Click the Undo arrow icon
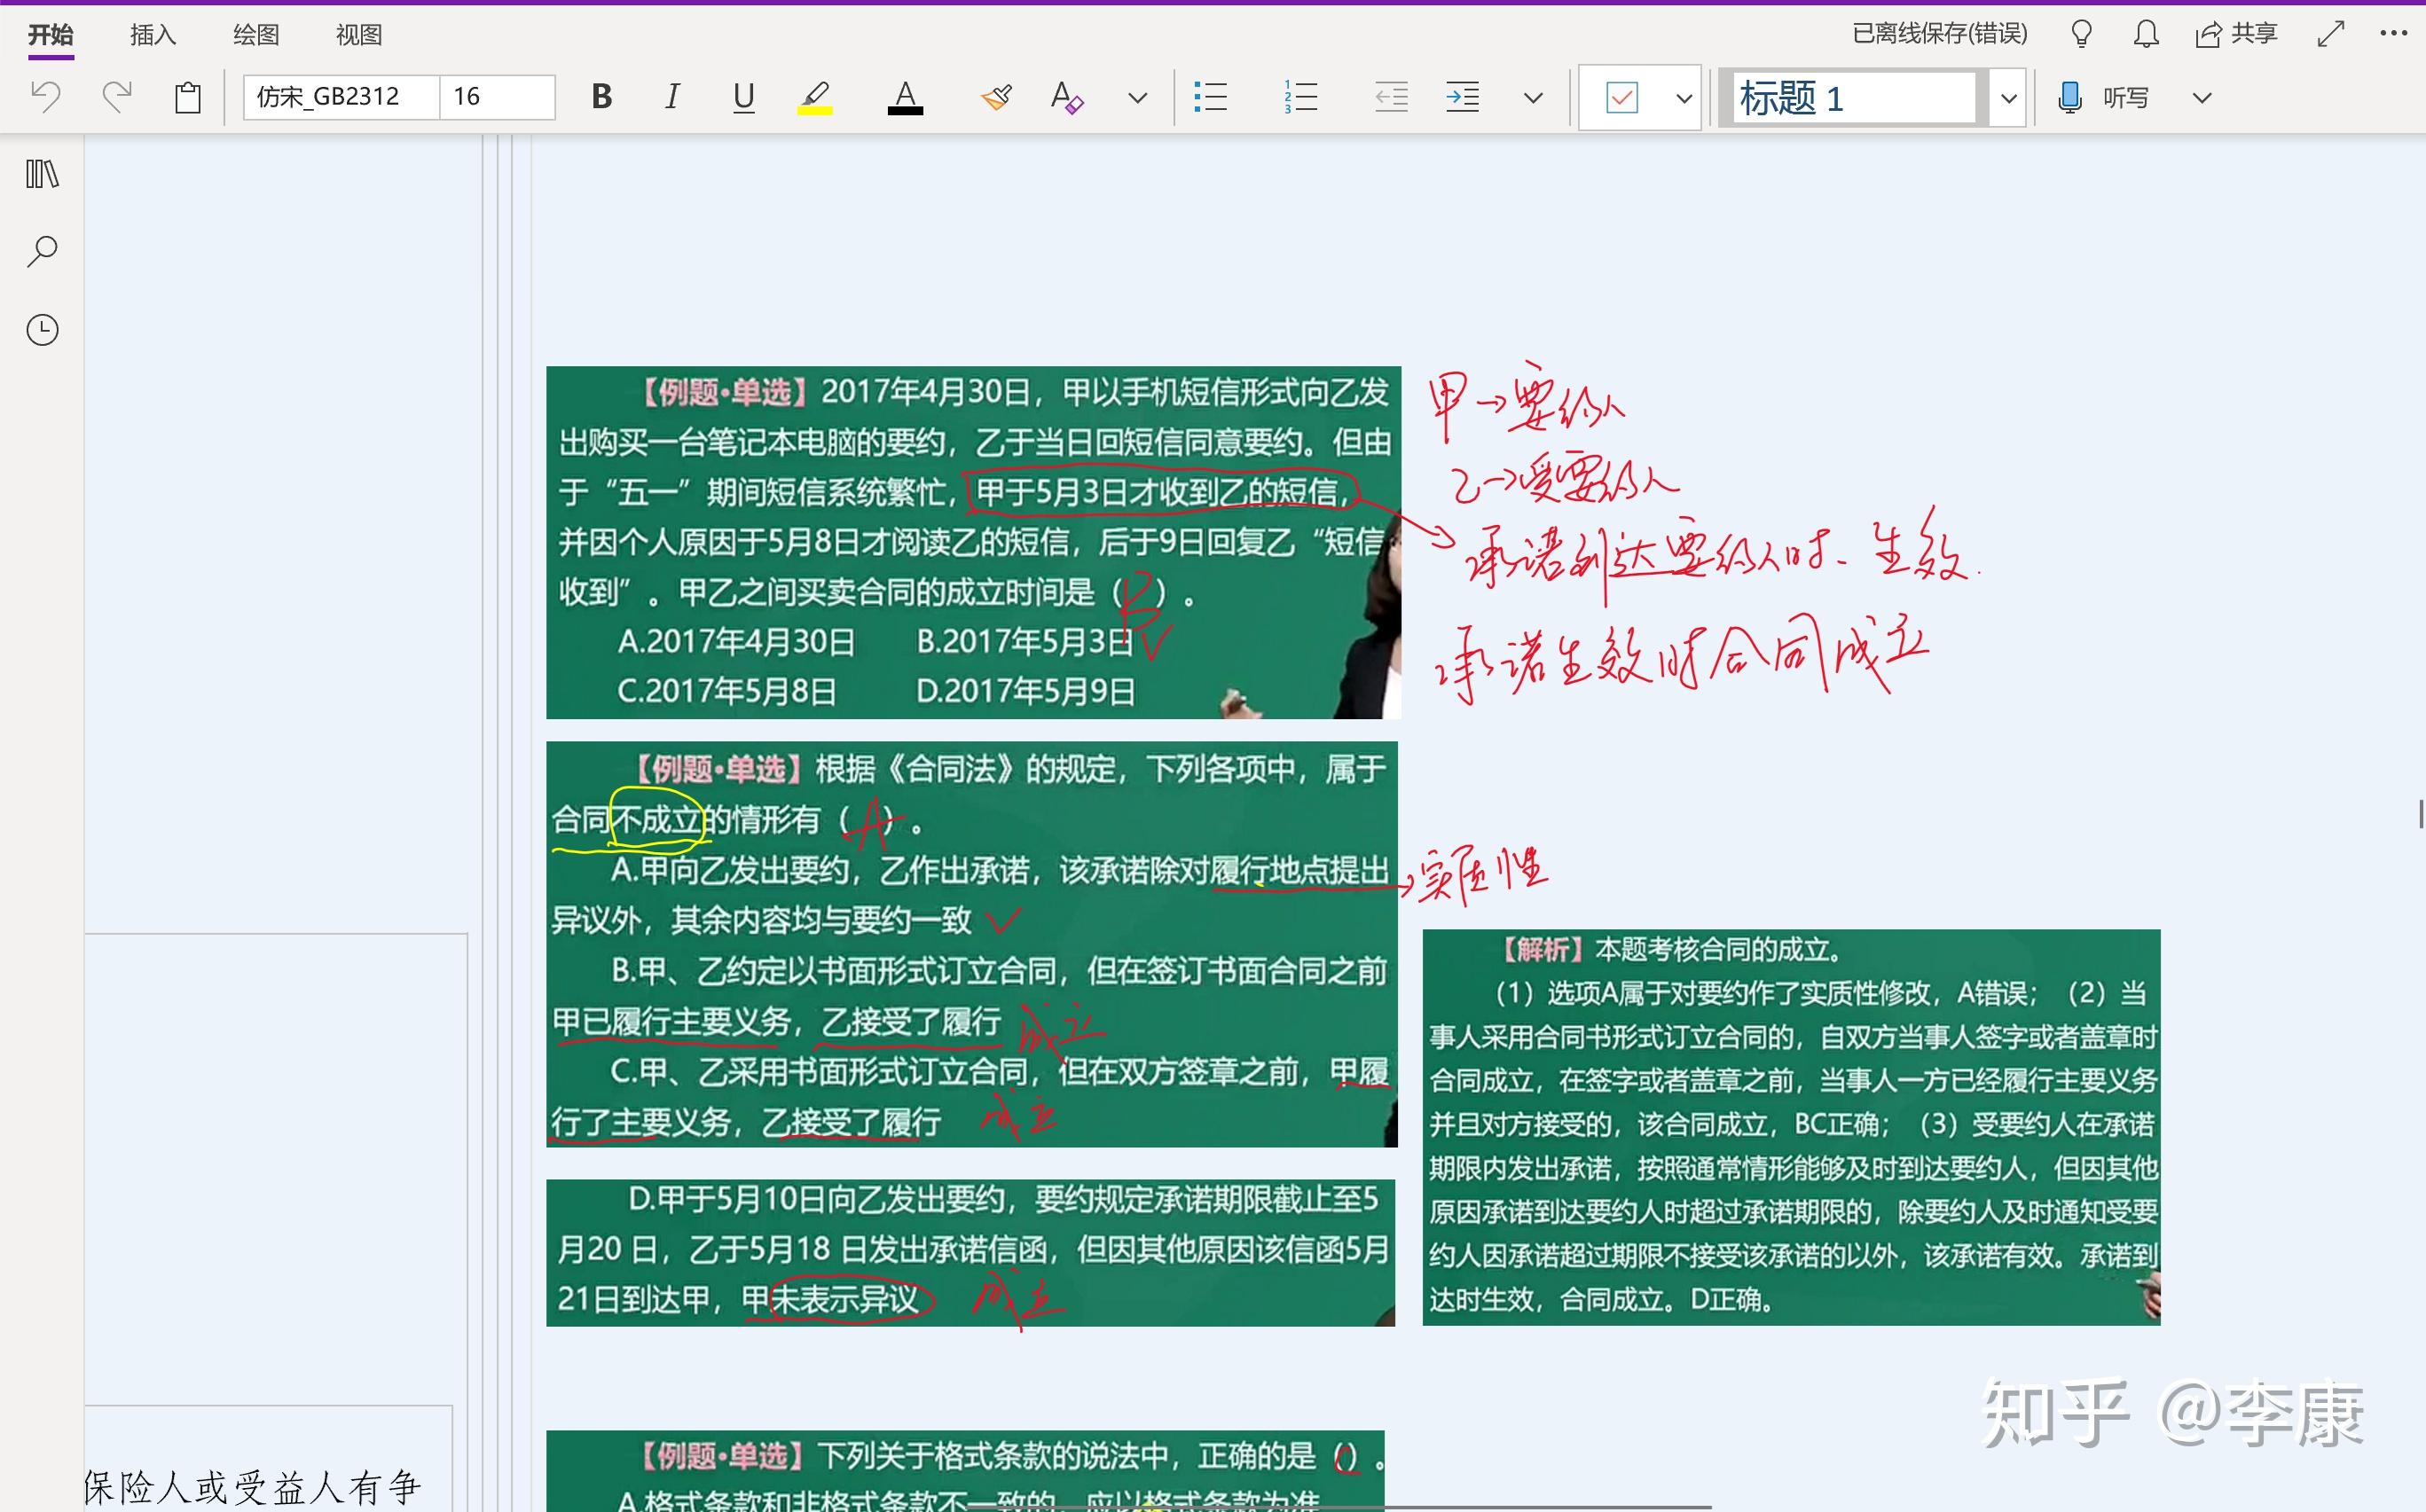Screen dimensions: 2426x1512 pos(46,97)
